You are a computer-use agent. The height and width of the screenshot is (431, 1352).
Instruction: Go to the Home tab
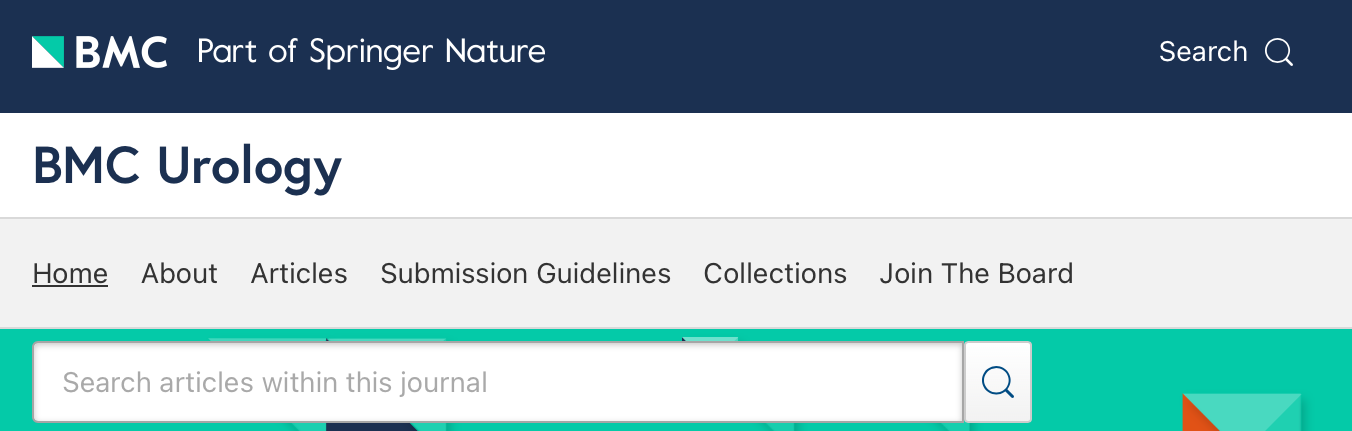click(70, 273)
